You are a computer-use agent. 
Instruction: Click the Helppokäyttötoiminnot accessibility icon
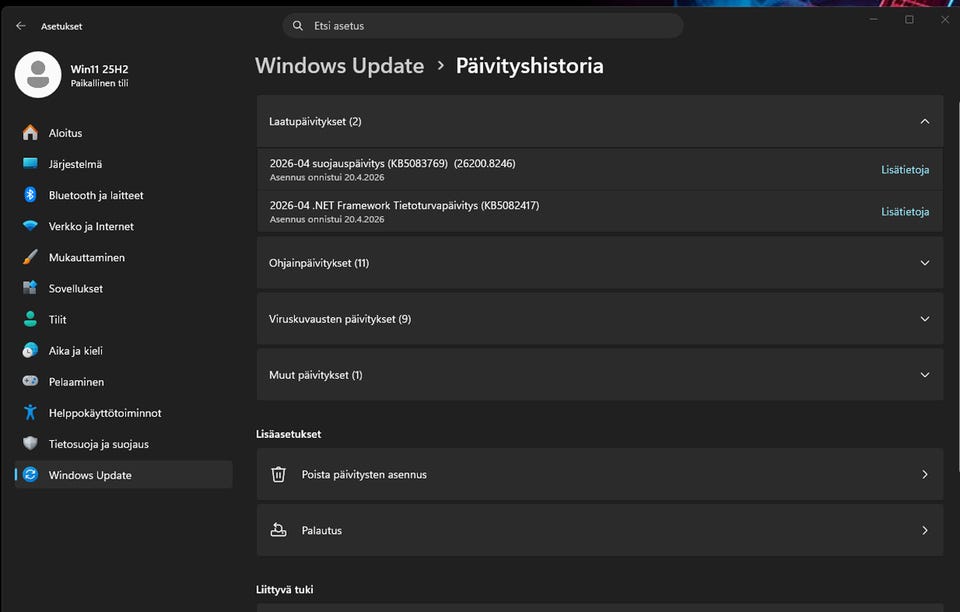coord(30,412)
